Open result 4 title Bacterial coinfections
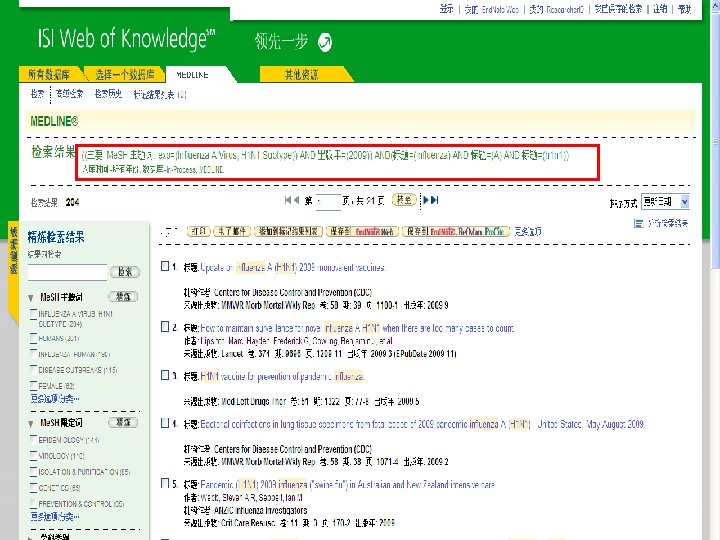Viewport: 720px width, 540px height. click(x=422, y=424)
